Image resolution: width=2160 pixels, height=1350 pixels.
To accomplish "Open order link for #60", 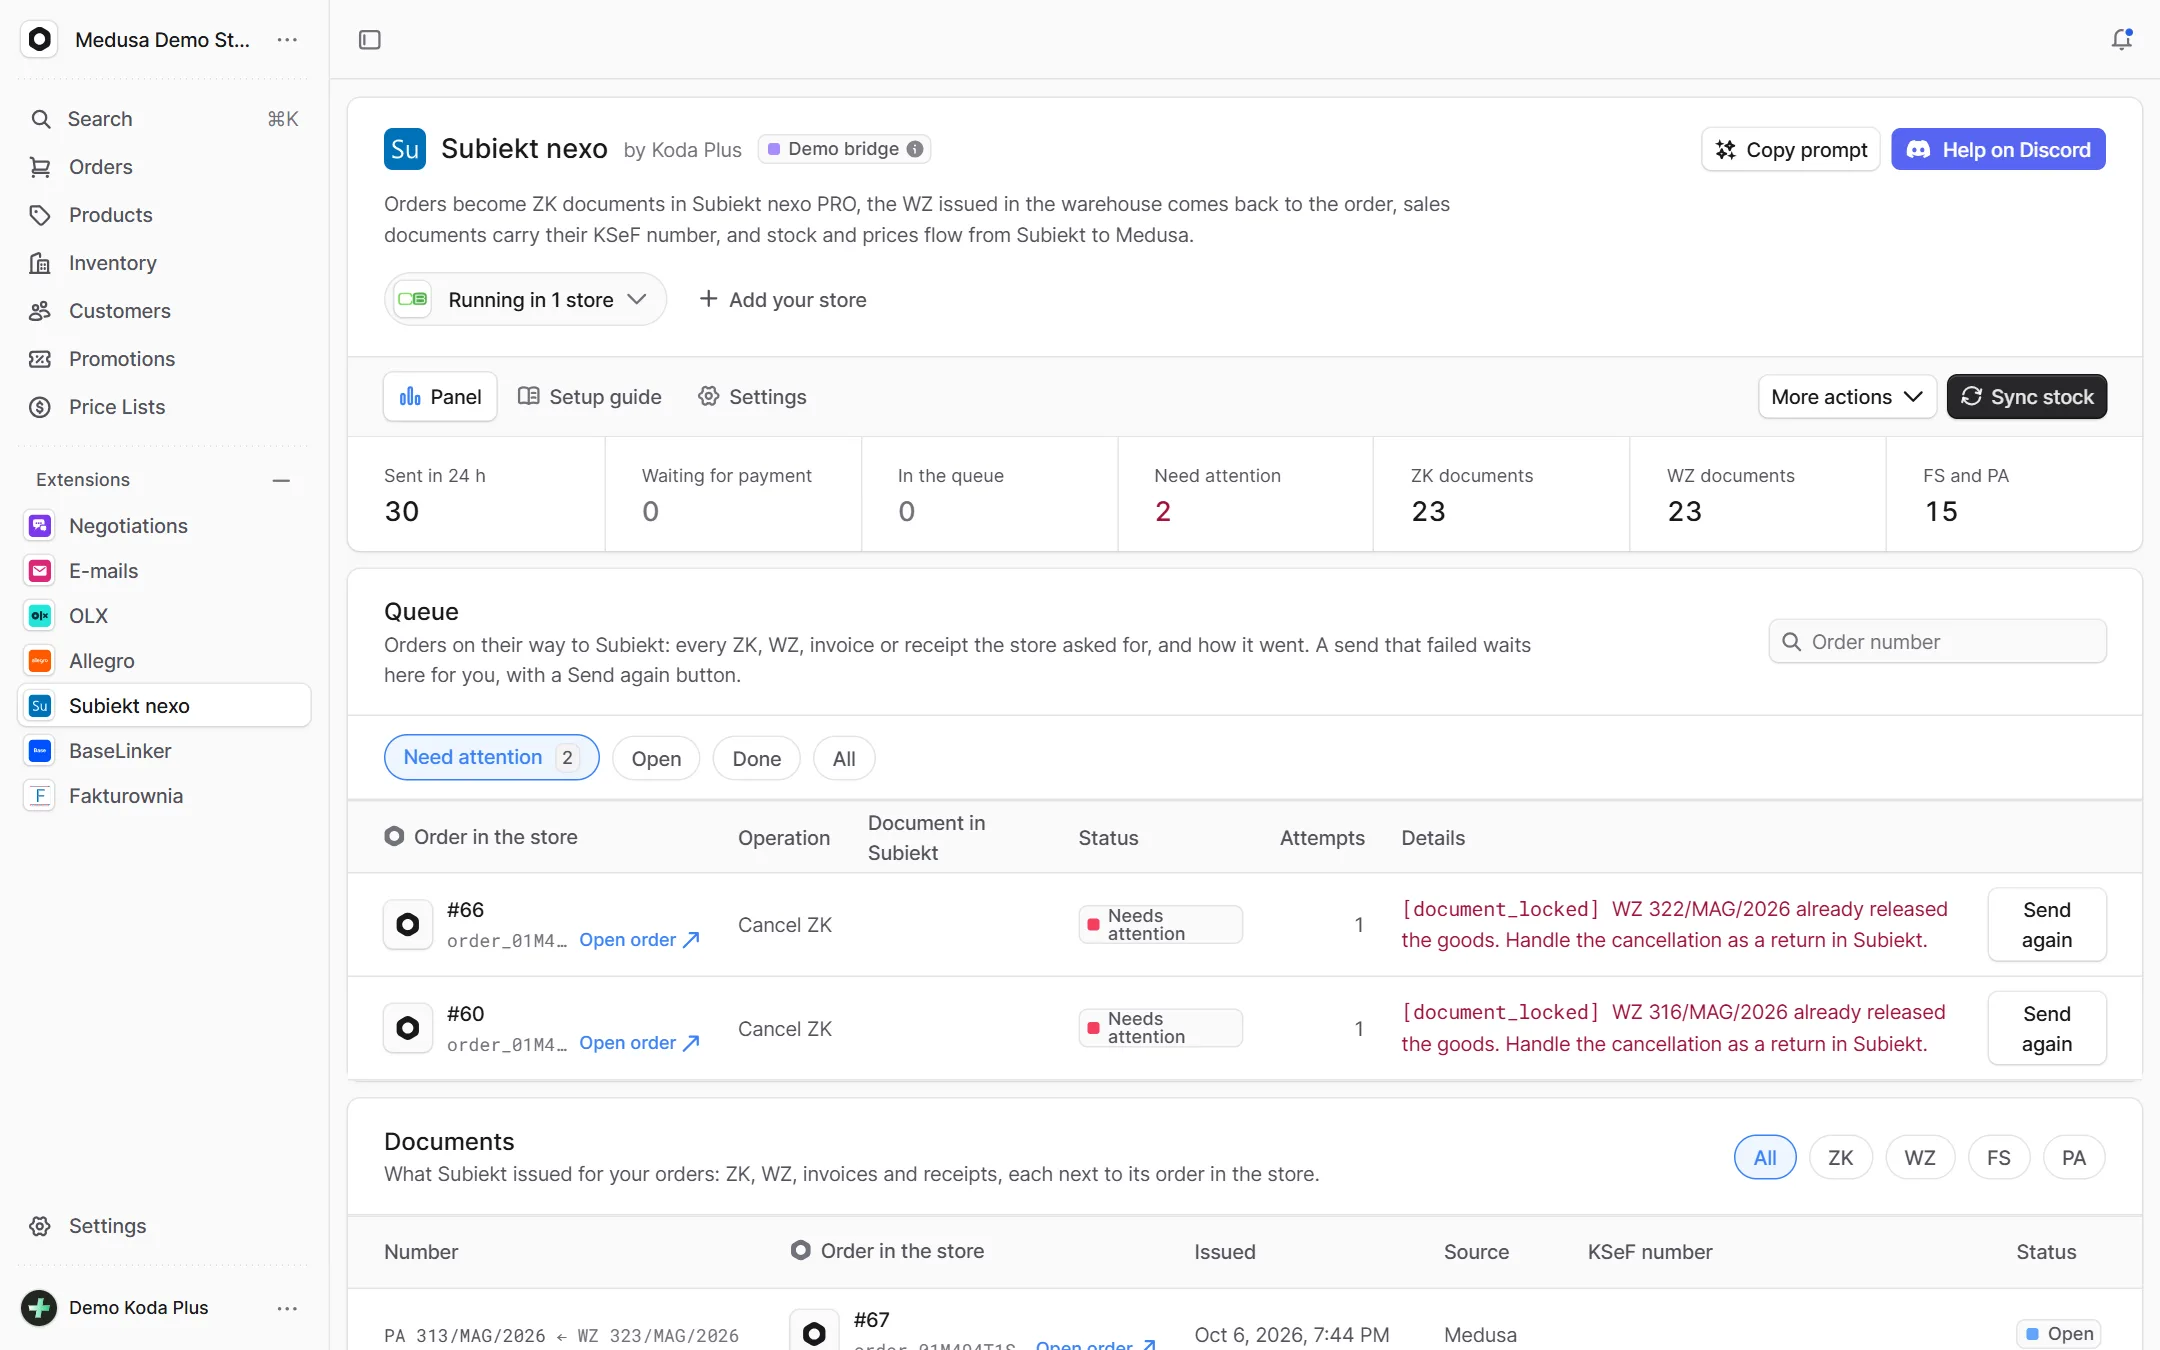I will coord(640,1043).
